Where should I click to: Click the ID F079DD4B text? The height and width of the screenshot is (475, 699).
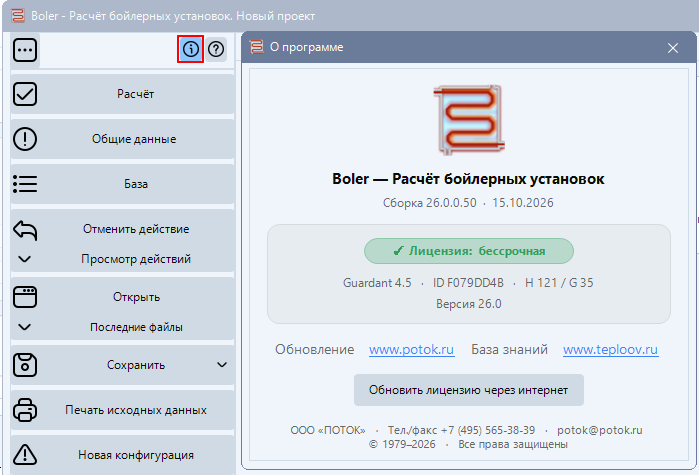(468, 283)
